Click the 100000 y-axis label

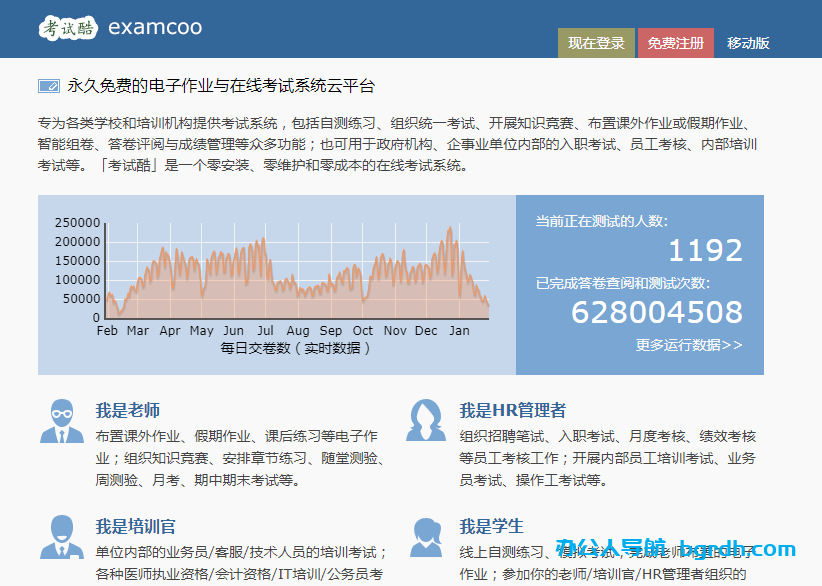pos(77,279)
